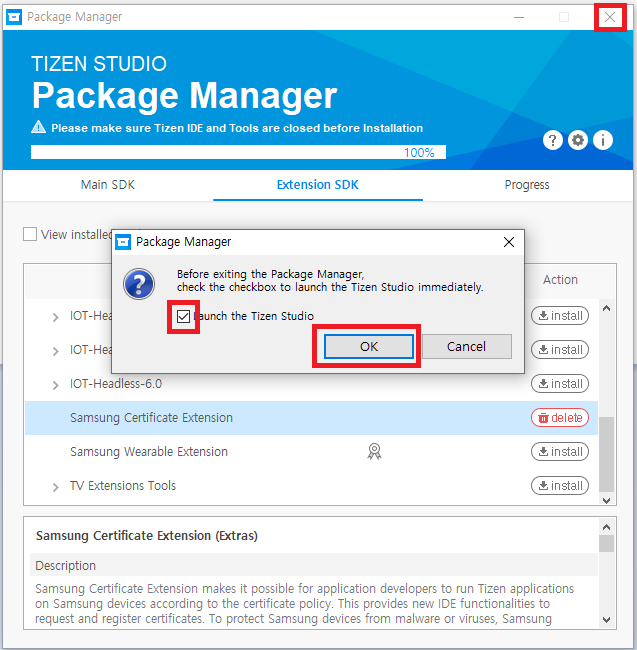The width and height of the screenshot is (637, 650).
Task: Delete the Samsung Certificate Extension
Action: click(560, 418)
